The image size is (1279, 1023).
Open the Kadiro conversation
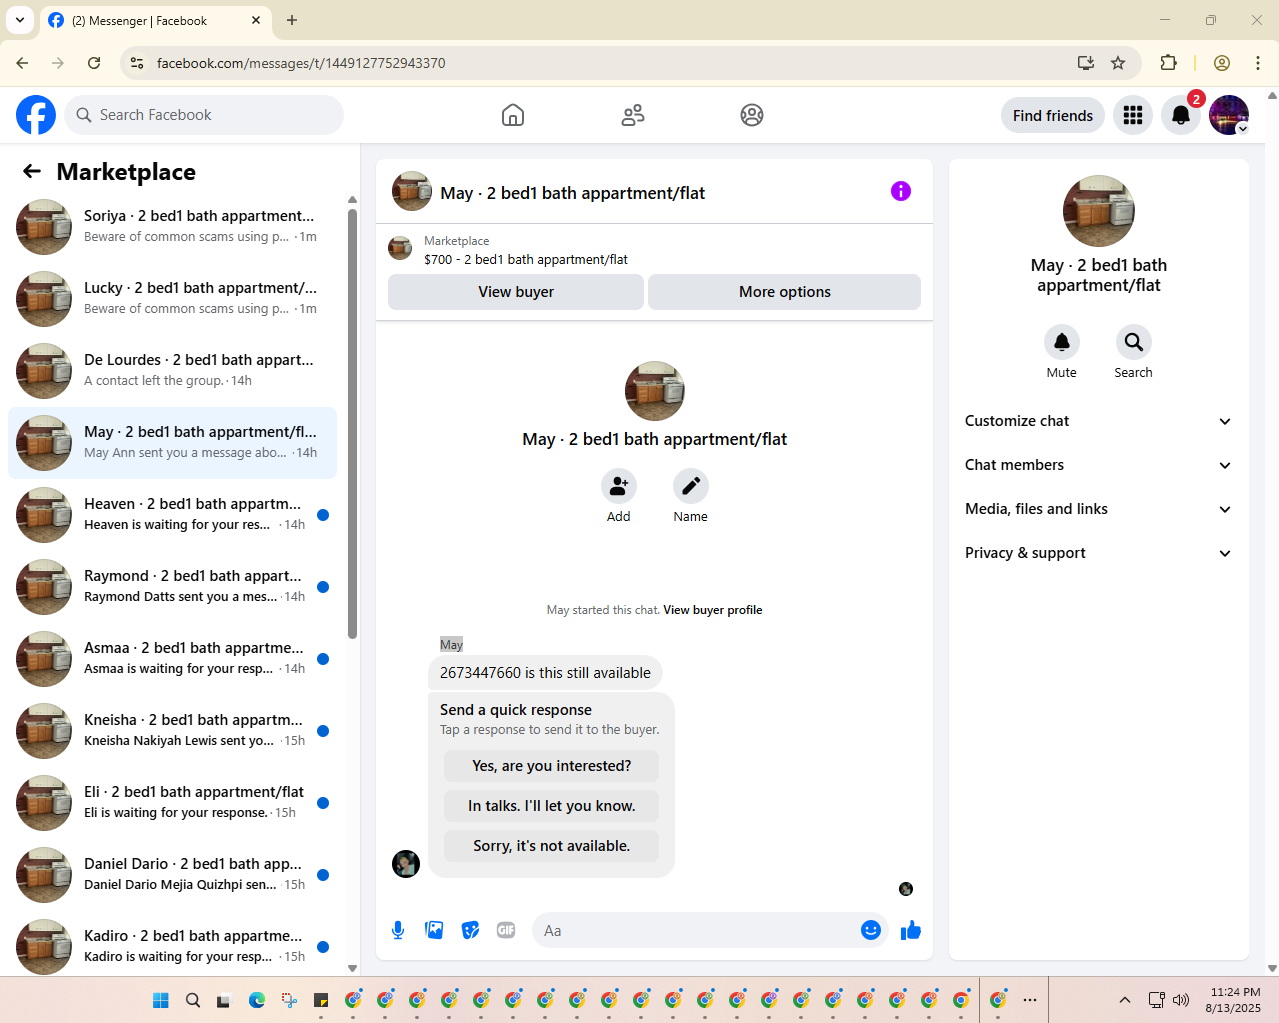173,947
